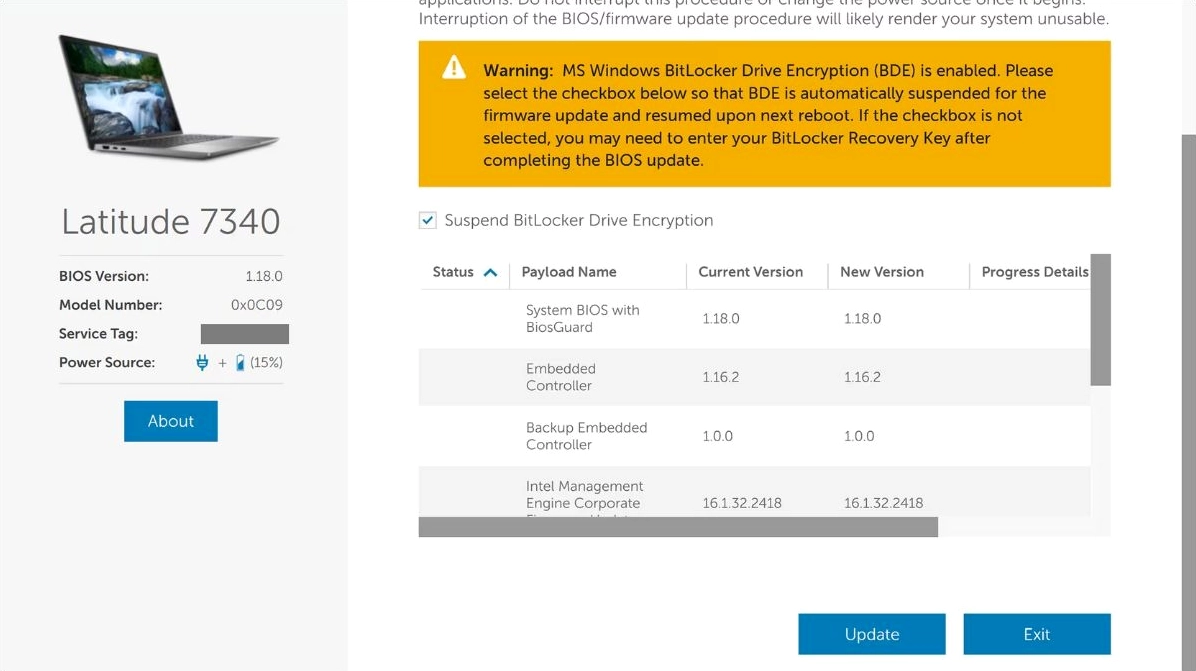Screen dimensions: 1196x671
Task: Click the Update button
Action: coord(871,633)
